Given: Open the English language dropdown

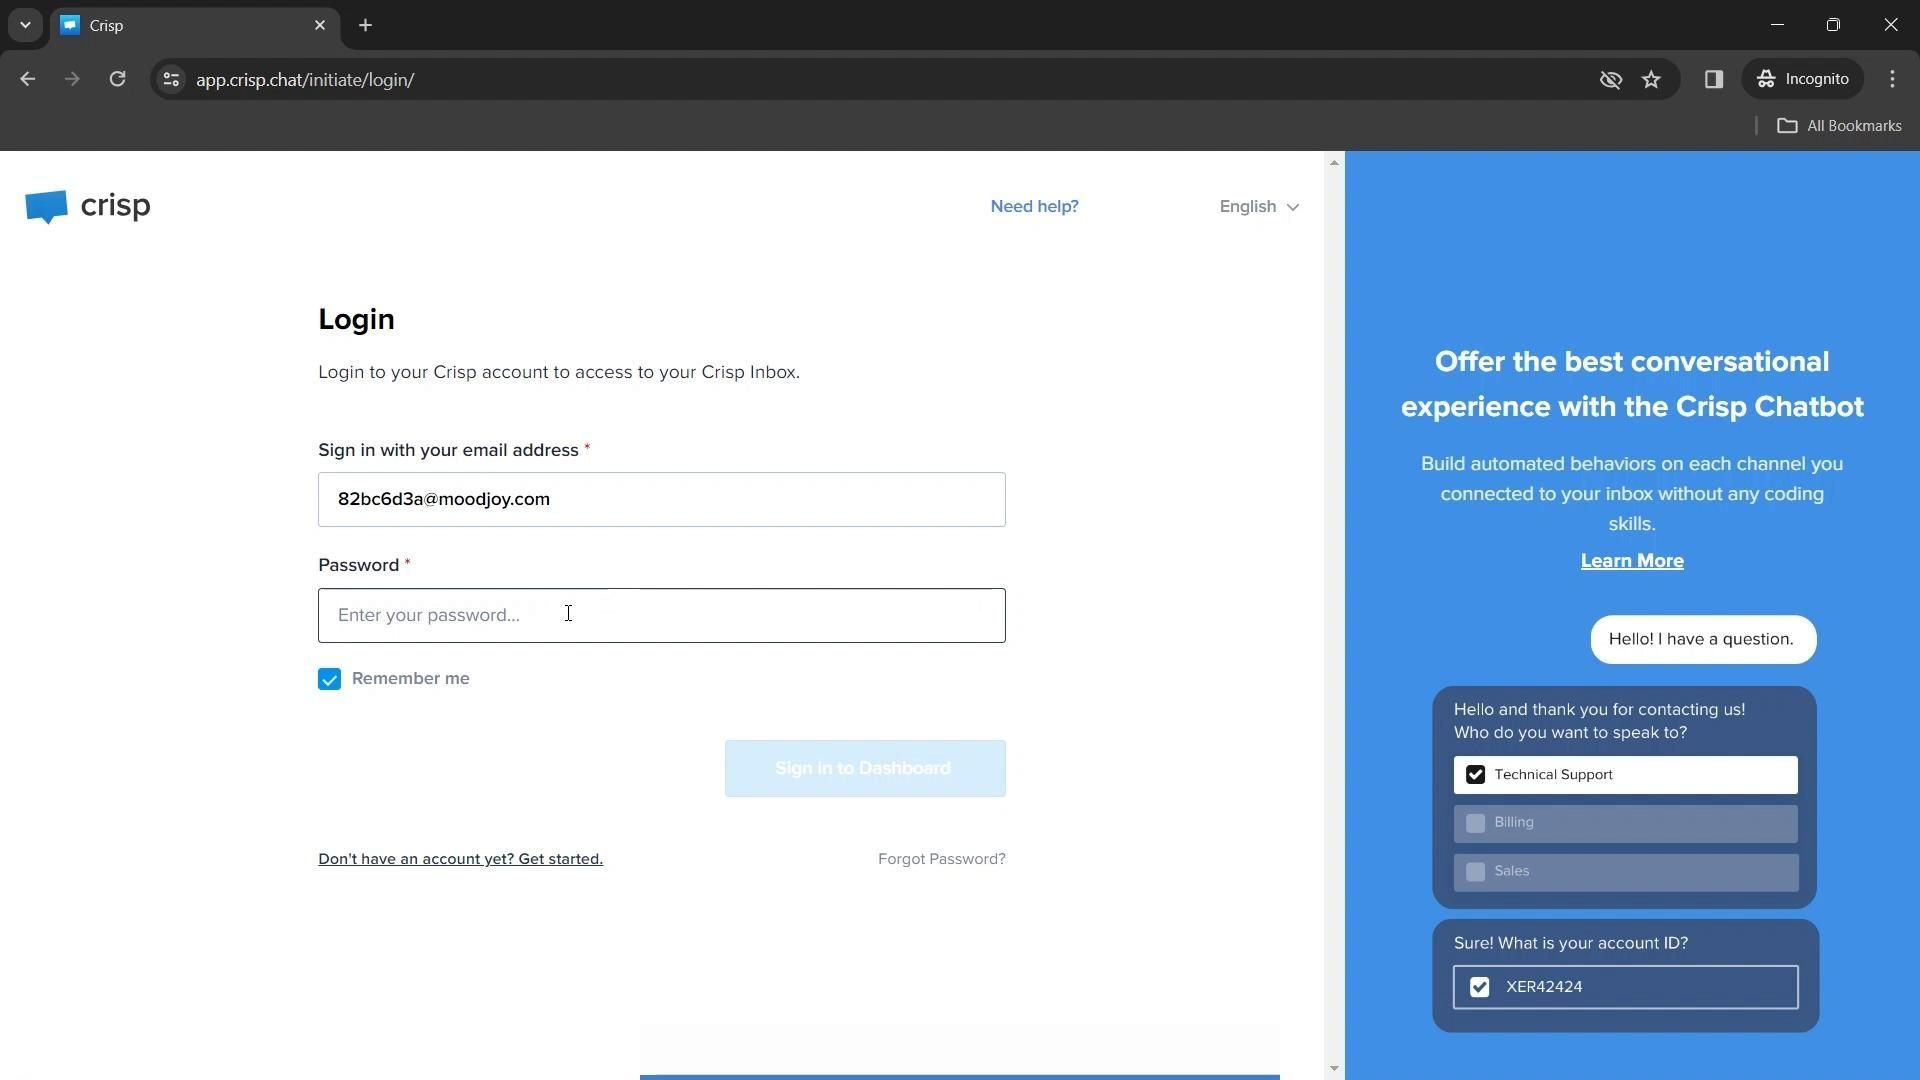Looking at the screenshot, I should [x=1258, y=207].
